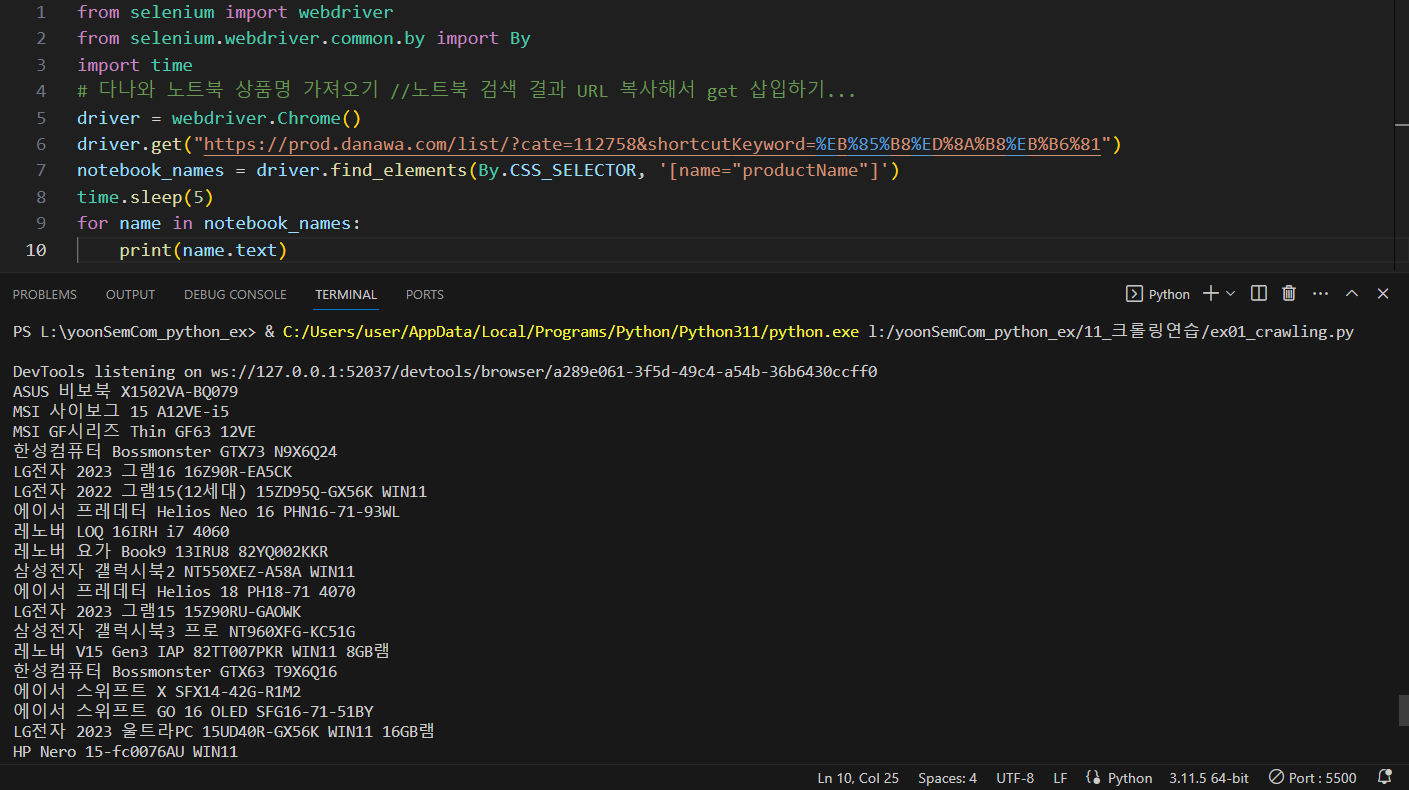1409x790 pixels.
Task: Click '삼성전자 갤럭시북3 프로 NT960XFG-KC51G' line
Action: (184, 632)
